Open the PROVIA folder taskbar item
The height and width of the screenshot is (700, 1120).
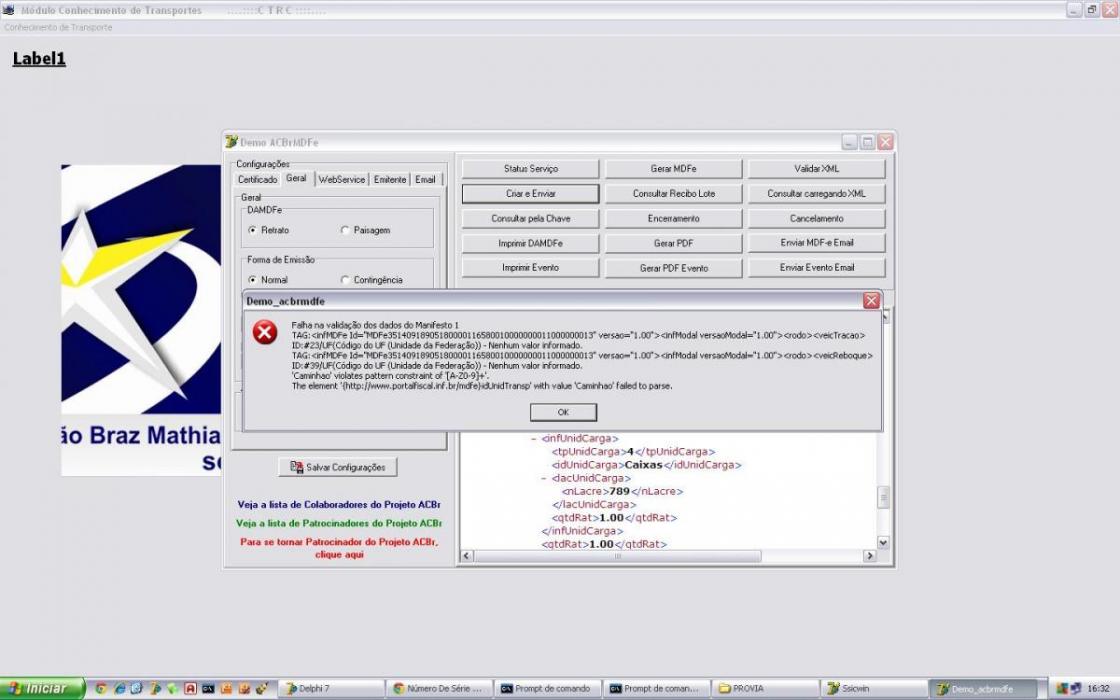[x=765, y=689]
